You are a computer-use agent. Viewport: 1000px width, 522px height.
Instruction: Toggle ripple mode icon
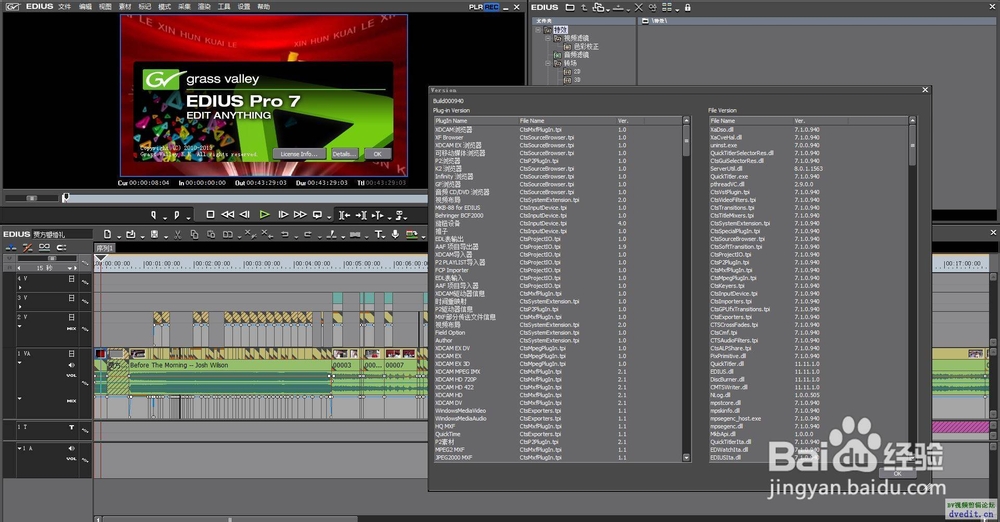click(27, 248)
